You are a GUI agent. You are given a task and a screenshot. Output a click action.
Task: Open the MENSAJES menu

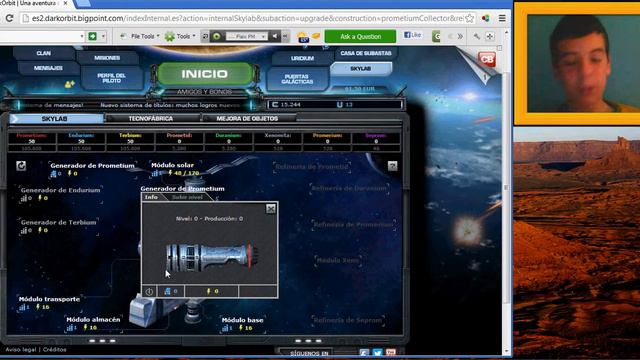[48, 68]
